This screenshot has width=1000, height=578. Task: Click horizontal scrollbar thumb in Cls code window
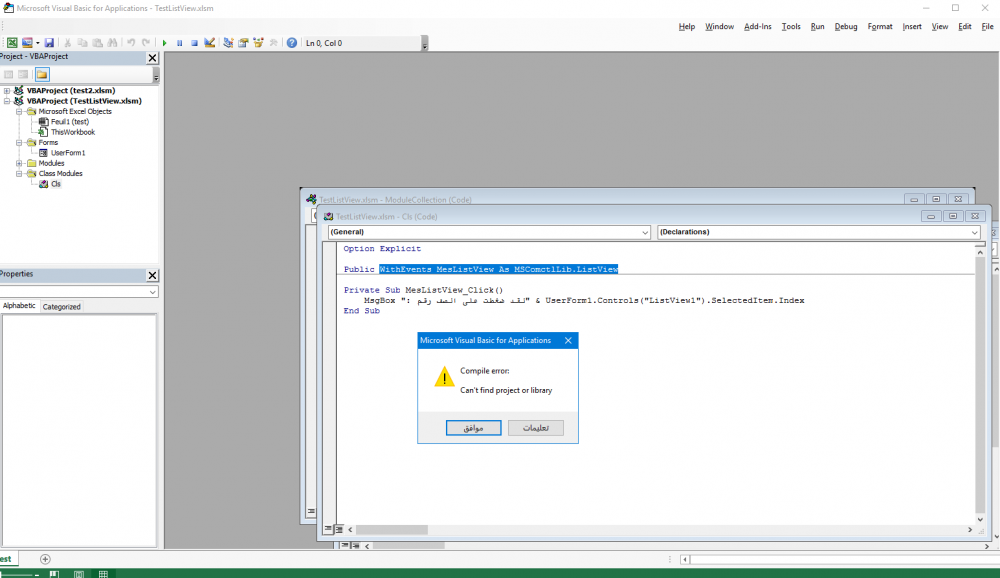pos(392,530)
